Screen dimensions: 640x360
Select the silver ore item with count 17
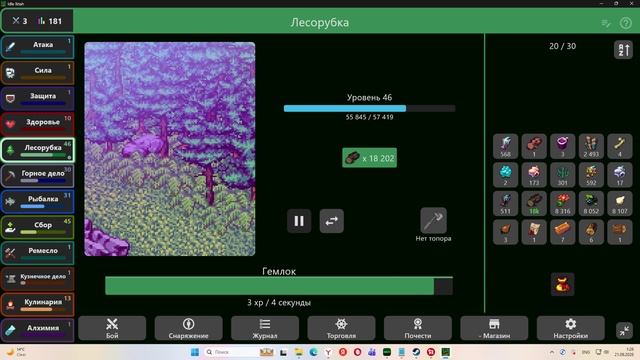click(x=620, y=175)
